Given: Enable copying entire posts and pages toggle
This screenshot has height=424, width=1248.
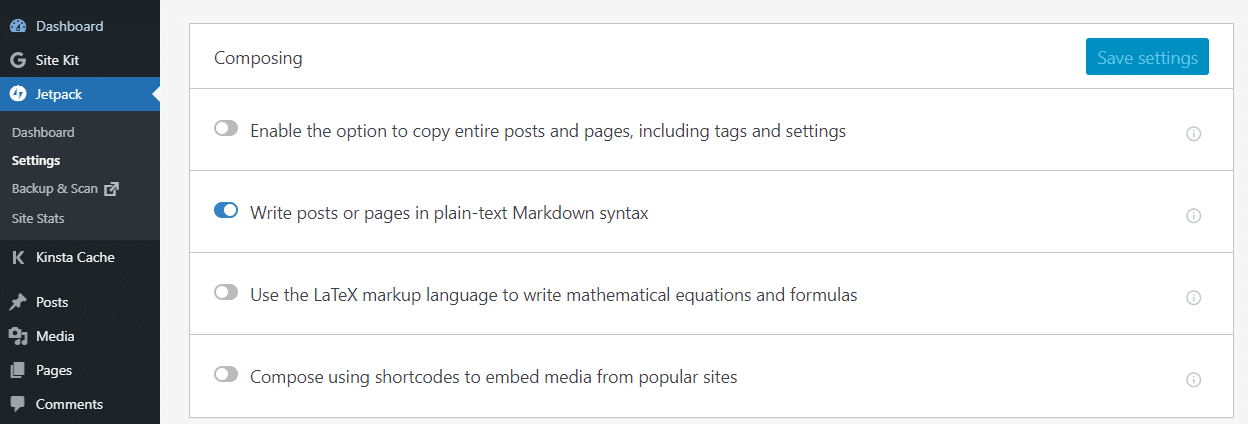Looking at the screenshot, I should [x=226, y=129].
